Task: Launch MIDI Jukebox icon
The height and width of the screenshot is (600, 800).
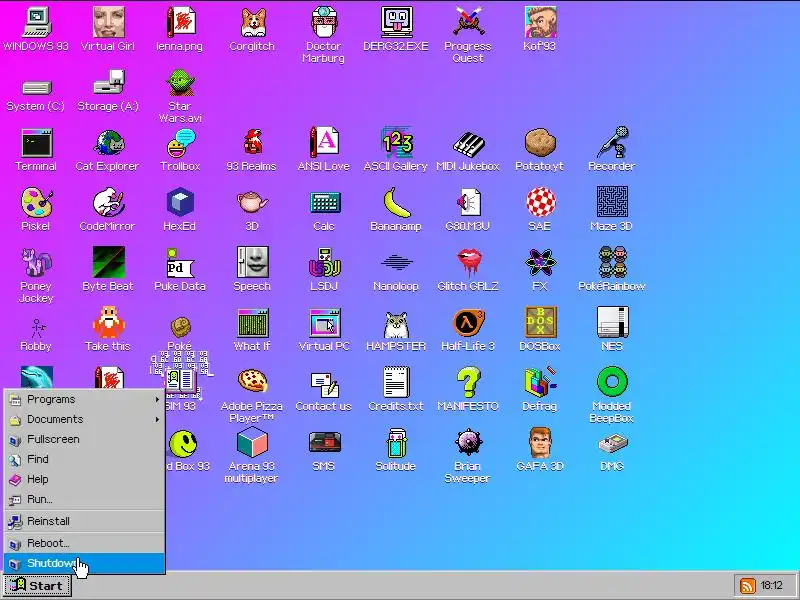Action: [x=468, y=143]
